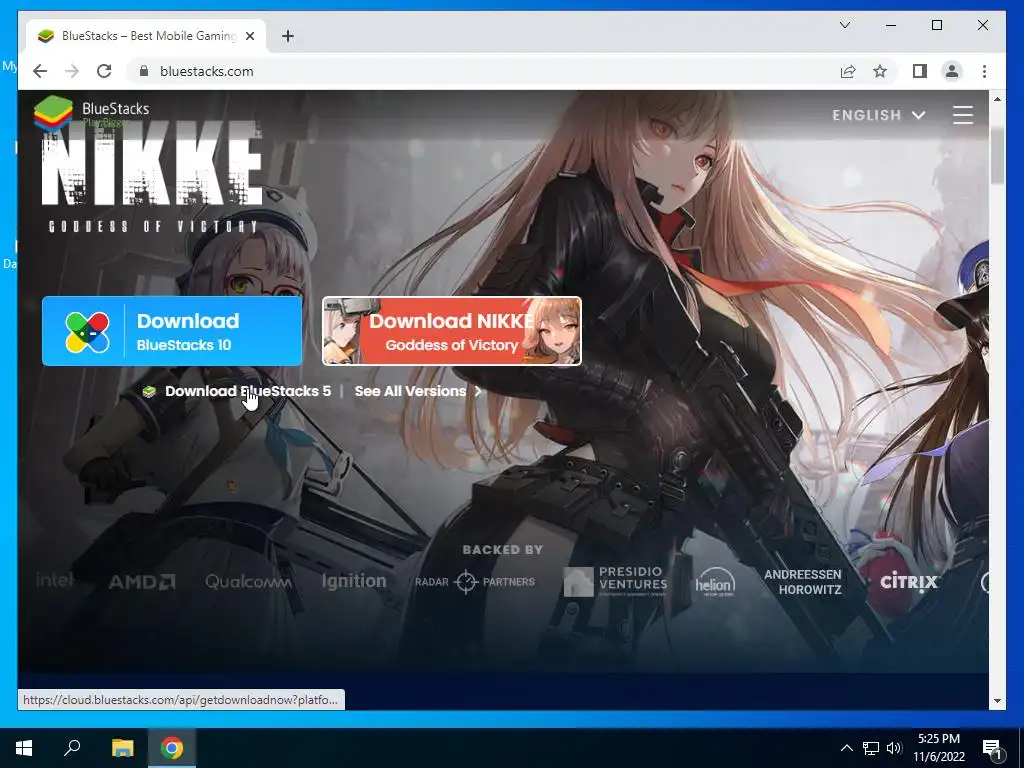The width and height of the screenshot is (1024, 768).
Task: Click the Helion logo
Action: 715,581
